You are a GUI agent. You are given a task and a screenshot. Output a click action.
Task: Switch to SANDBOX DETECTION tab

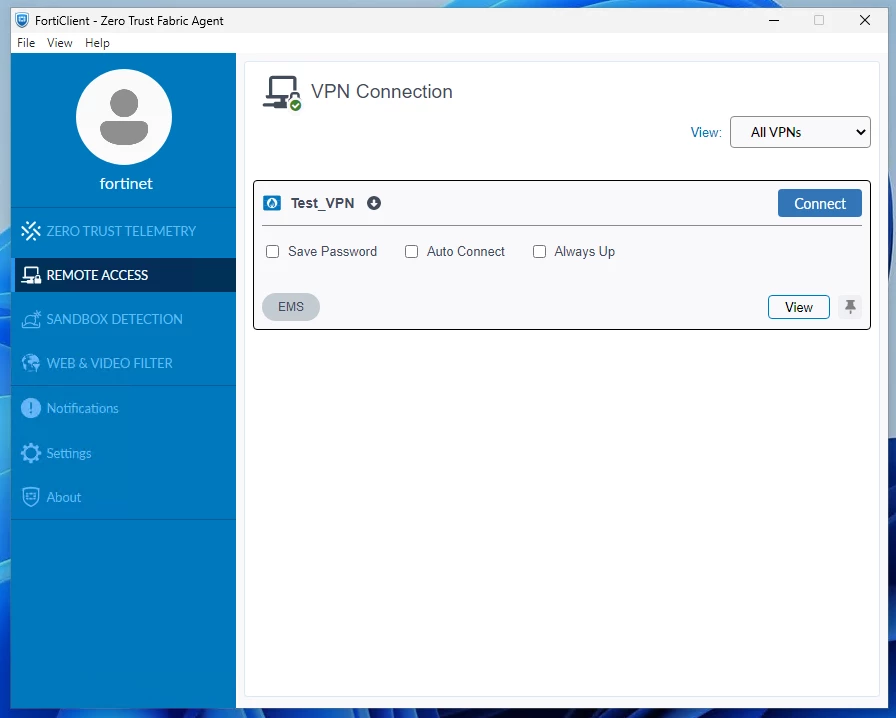click(x=123, y=319)
